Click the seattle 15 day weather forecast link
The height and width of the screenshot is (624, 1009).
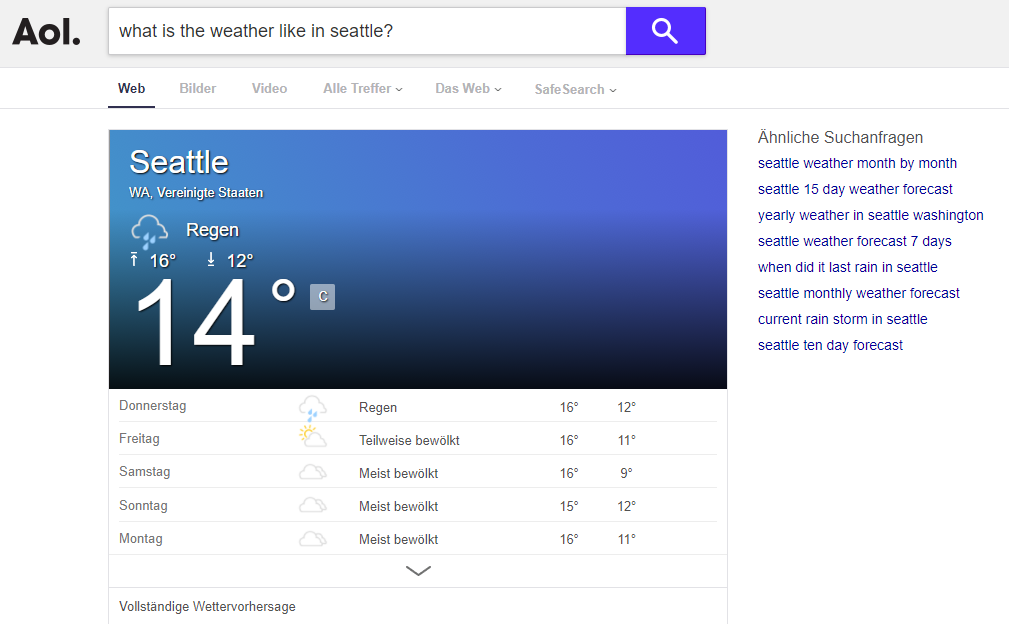click(855, 189)
